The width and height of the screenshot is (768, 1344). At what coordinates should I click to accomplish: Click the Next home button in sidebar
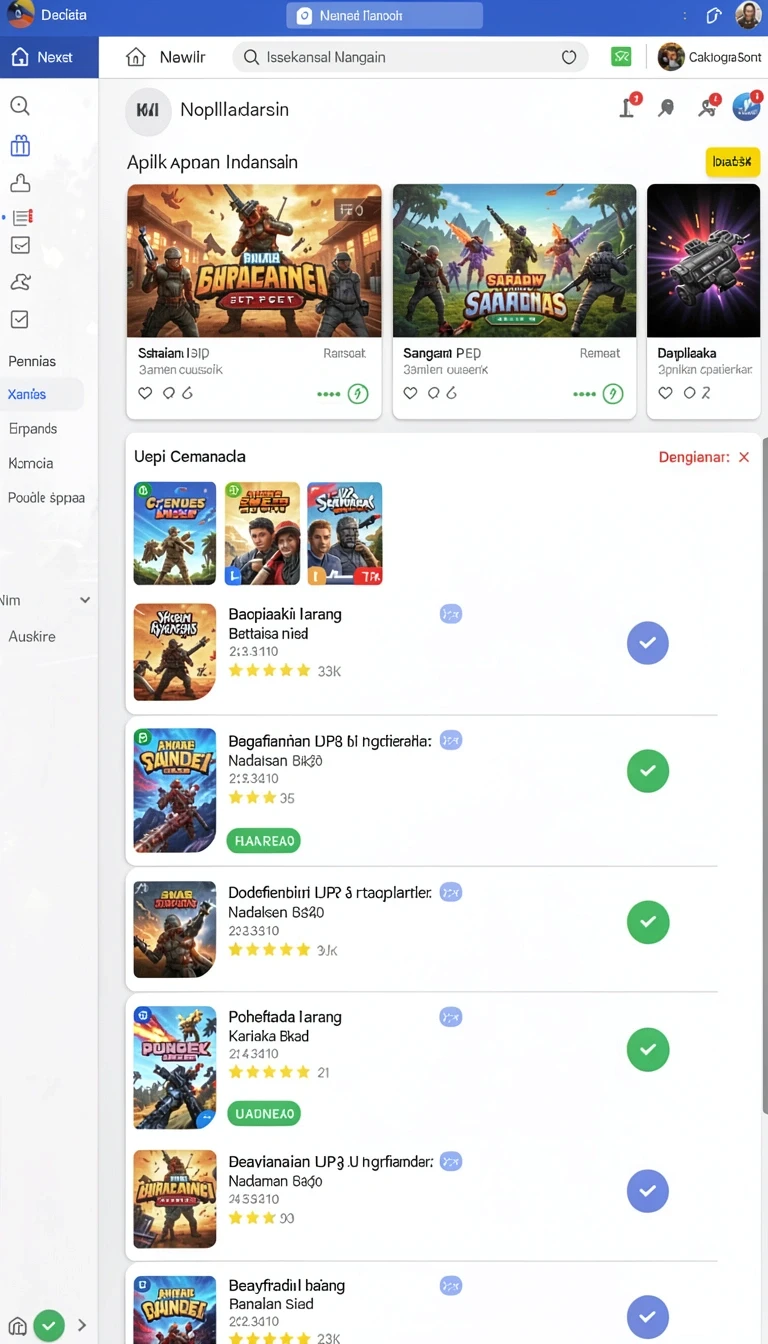[x=48, y=57]
